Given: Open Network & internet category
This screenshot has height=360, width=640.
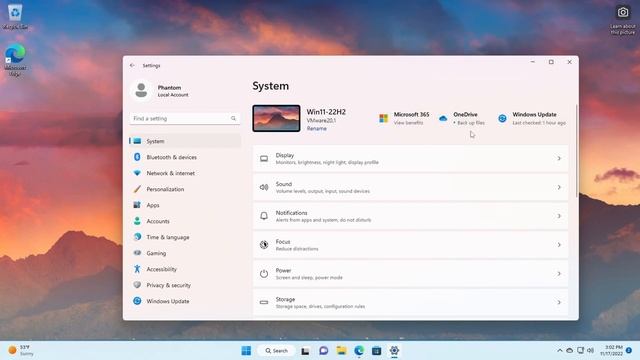Looking at the screenshot, I should (185, 173).
